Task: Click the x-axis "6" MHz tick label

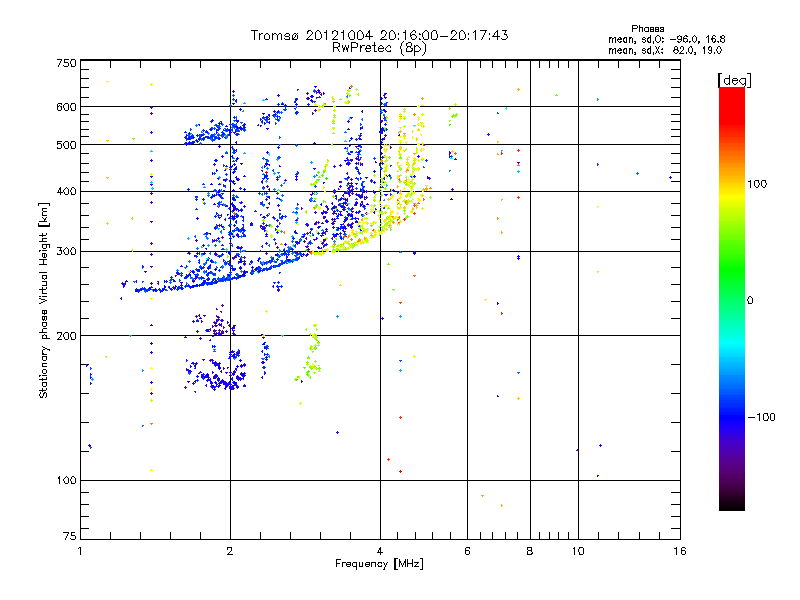Action: point(467,551)
